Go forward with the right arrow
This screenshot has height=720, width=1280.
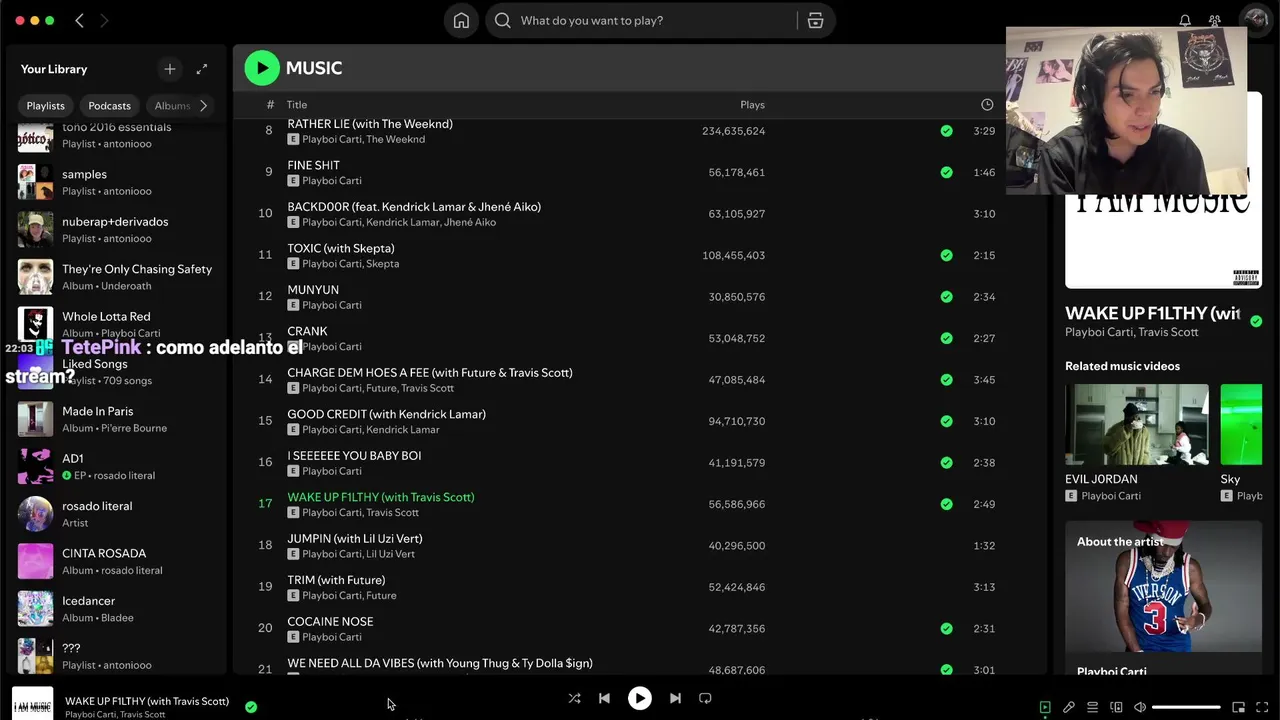[x=104, y=20]
